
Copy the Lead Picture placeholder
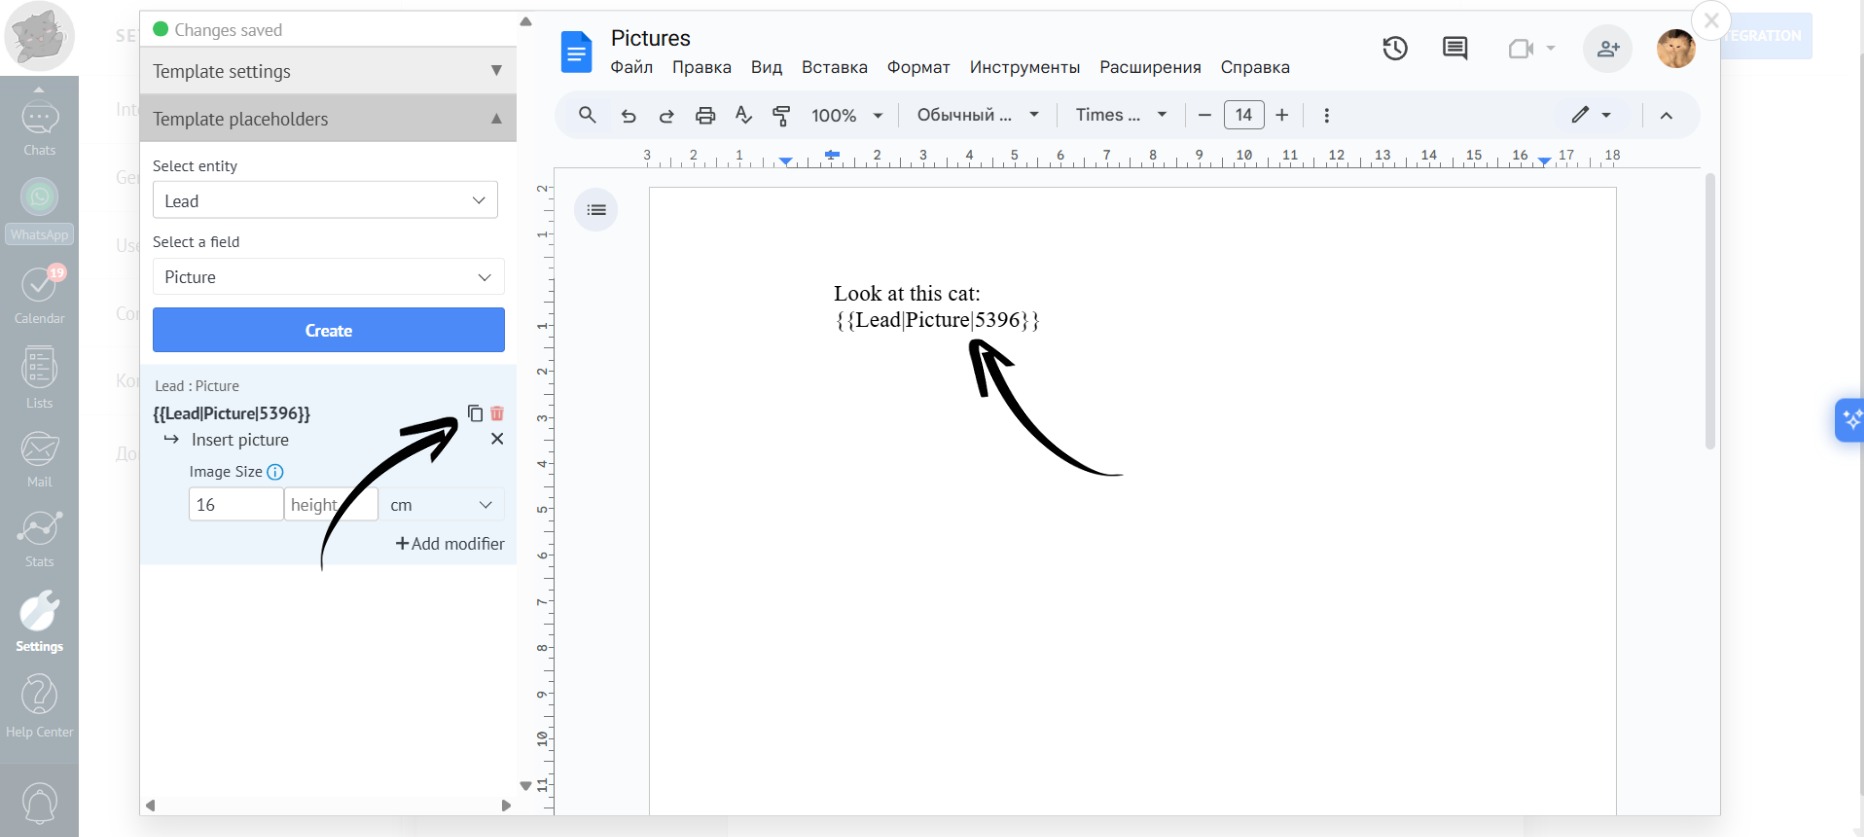coord(475,413)
